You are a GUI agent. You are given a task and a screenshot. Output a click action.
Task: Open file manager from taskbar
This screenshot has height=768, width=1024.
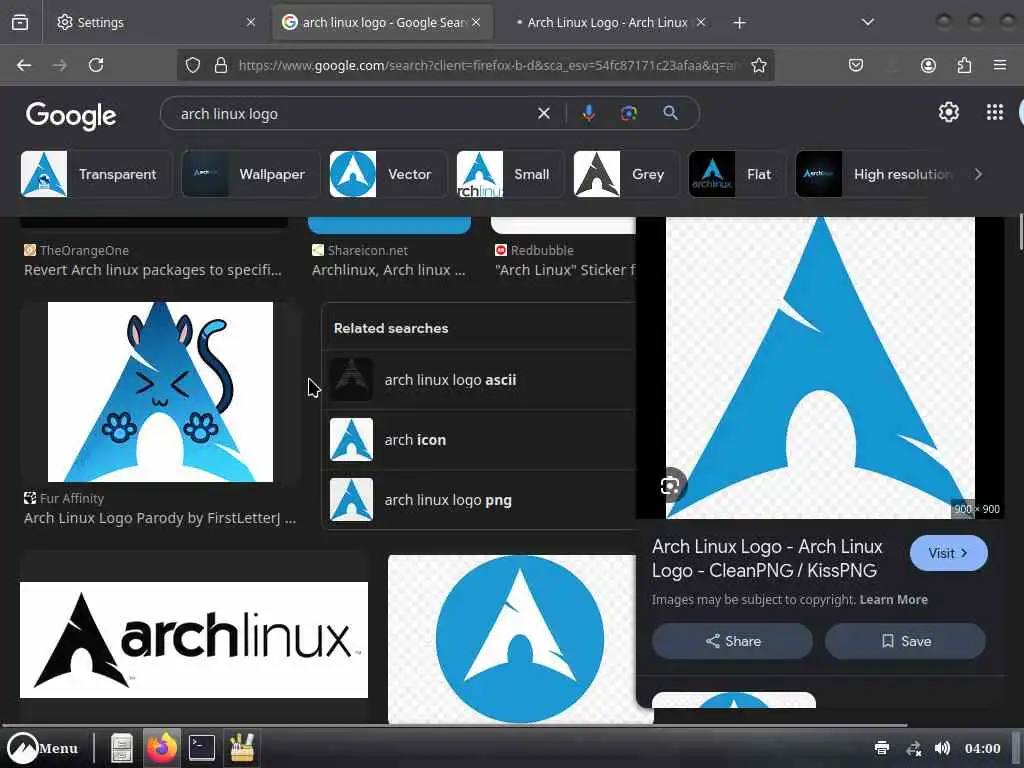pos(121,748)
